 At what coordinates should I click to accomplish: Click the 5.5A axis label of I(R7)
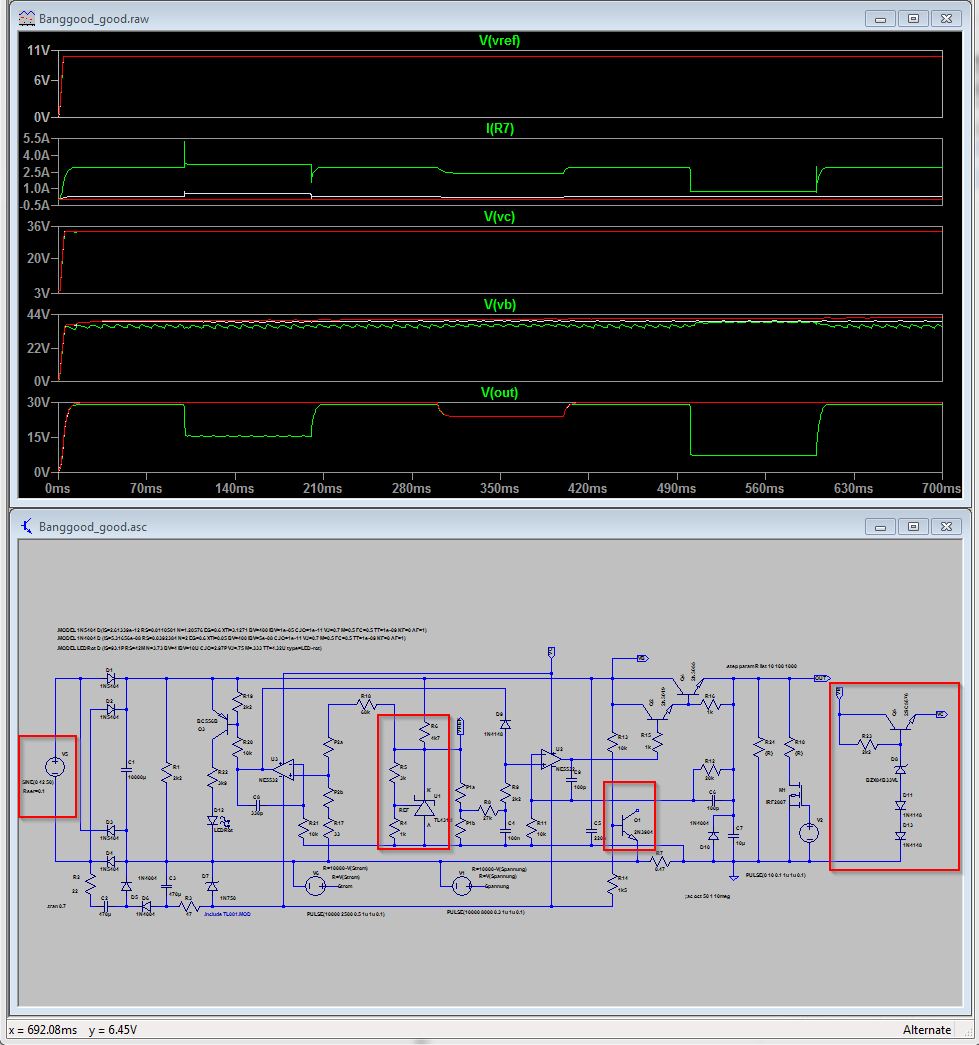point(37,139)
